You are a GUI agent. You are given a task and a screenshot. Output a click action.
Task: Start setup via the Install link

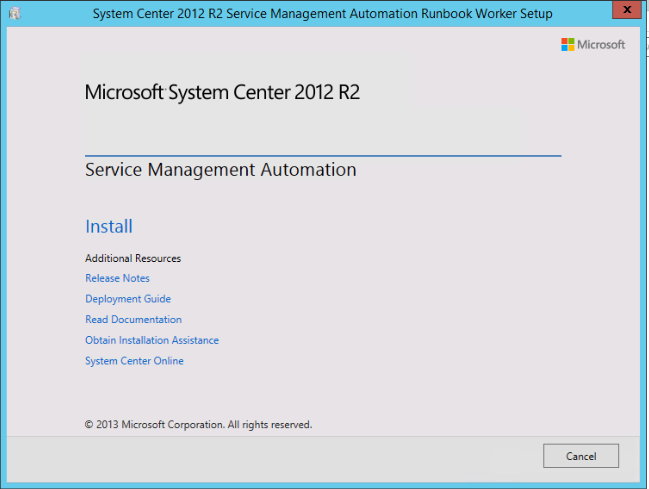[109, 227]
